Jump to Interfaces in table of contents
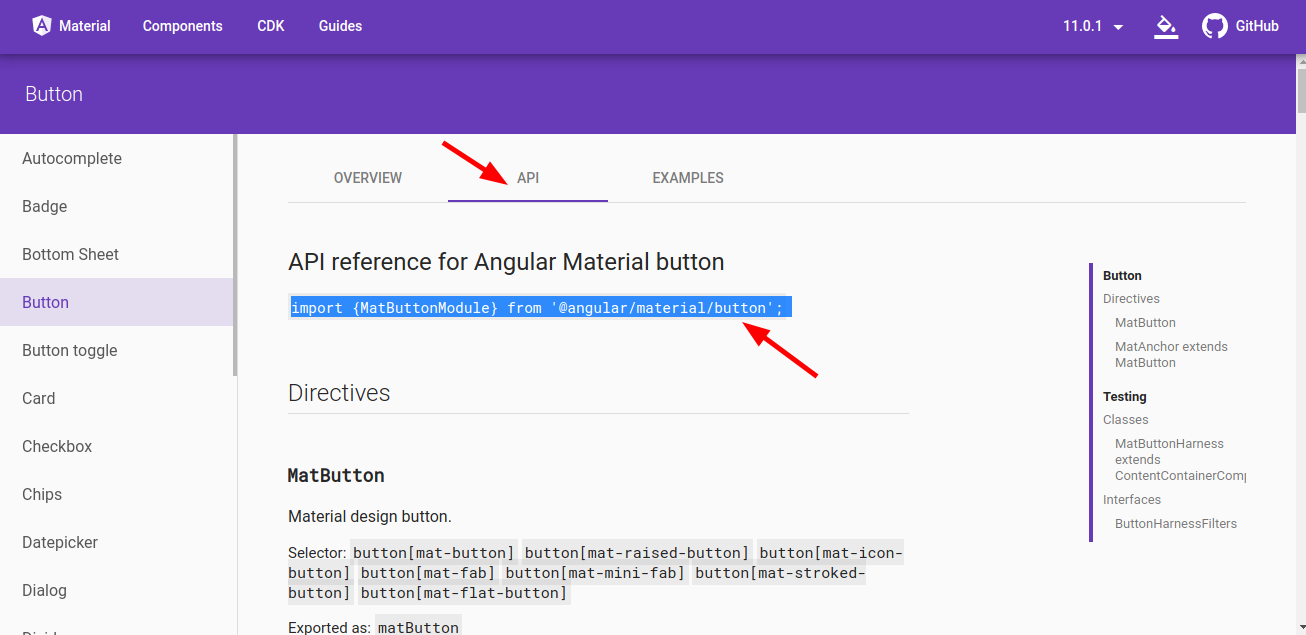Screen dimensions: 1306x635 [x=1132, y=500]
